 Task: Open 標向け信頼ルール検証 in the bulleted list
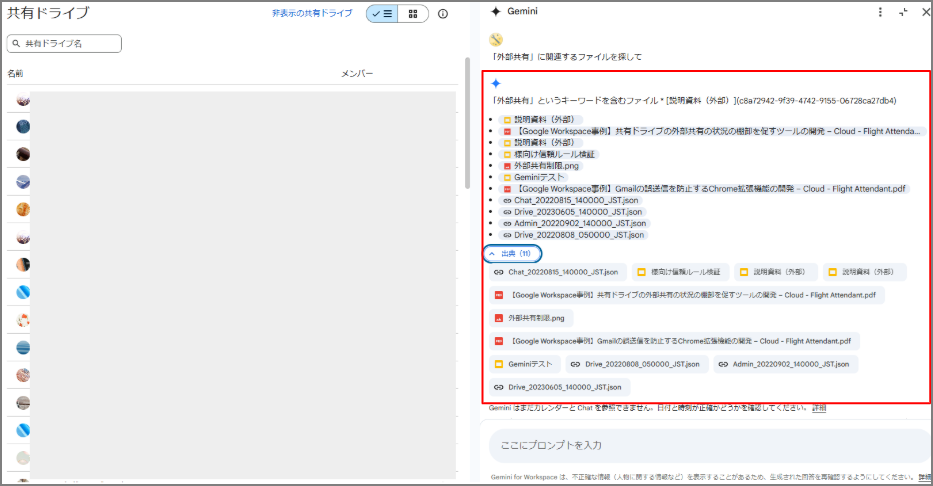[548, 154]
